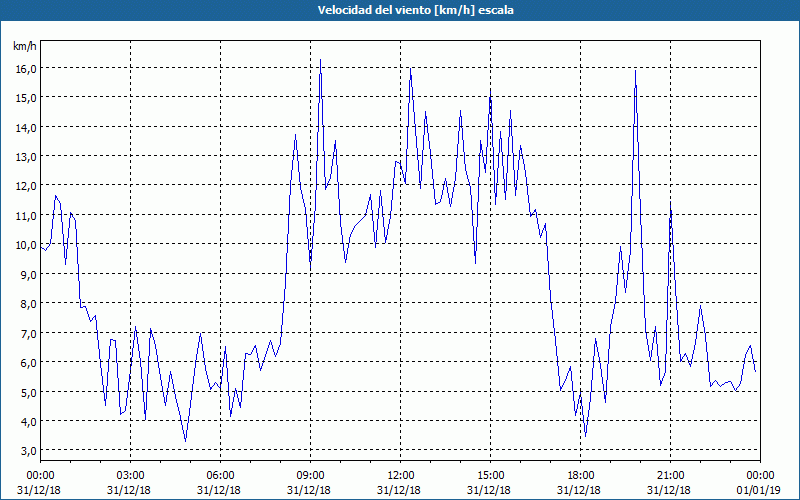
Task: Click the '12,0' y-axis label
Action: point(26,186)
